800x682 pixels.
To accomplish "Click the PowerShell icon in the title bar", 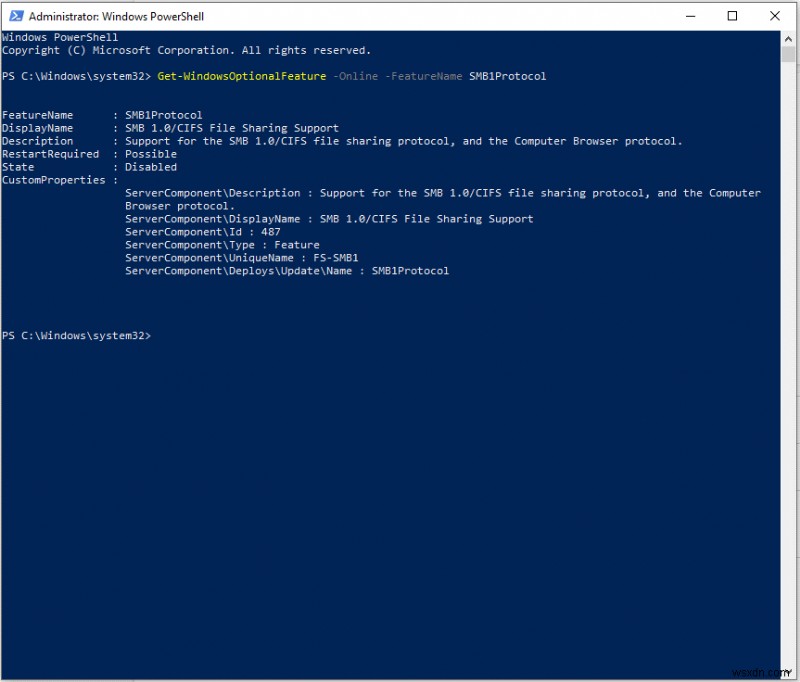I will [14, 17].
